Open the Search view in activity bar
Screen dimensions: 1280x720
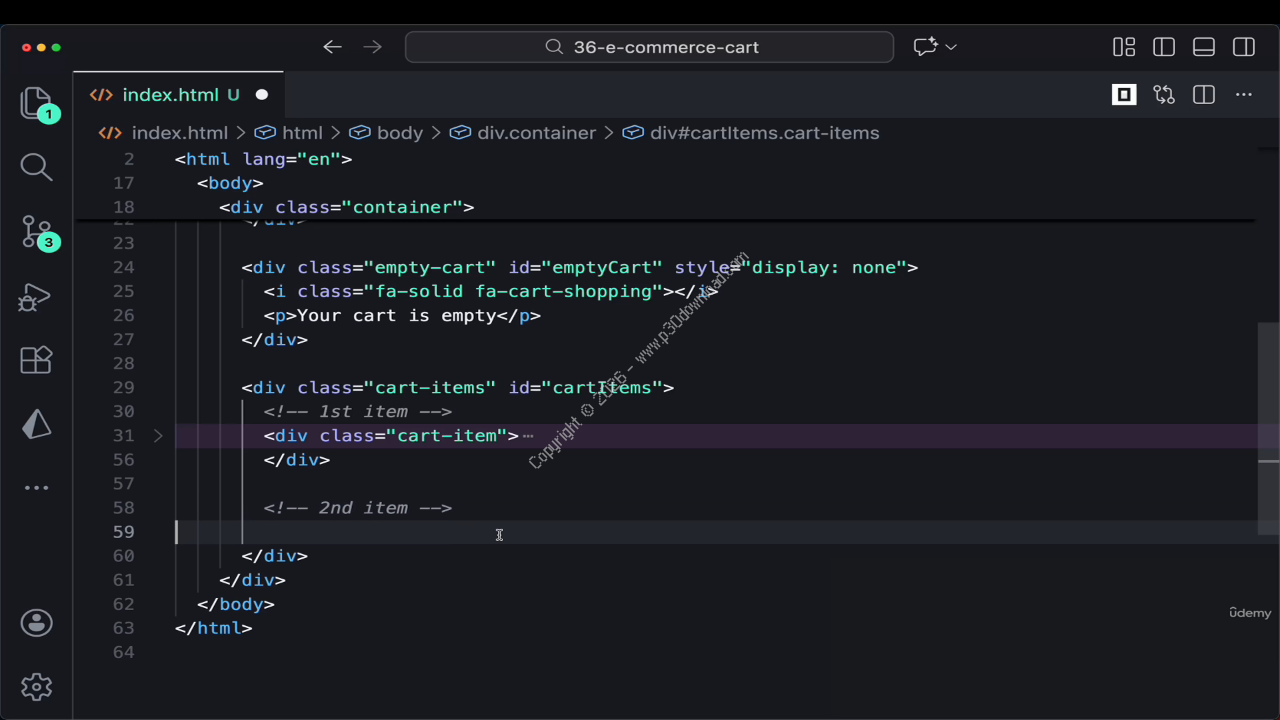pyautogui.click(x=36, y=167)
